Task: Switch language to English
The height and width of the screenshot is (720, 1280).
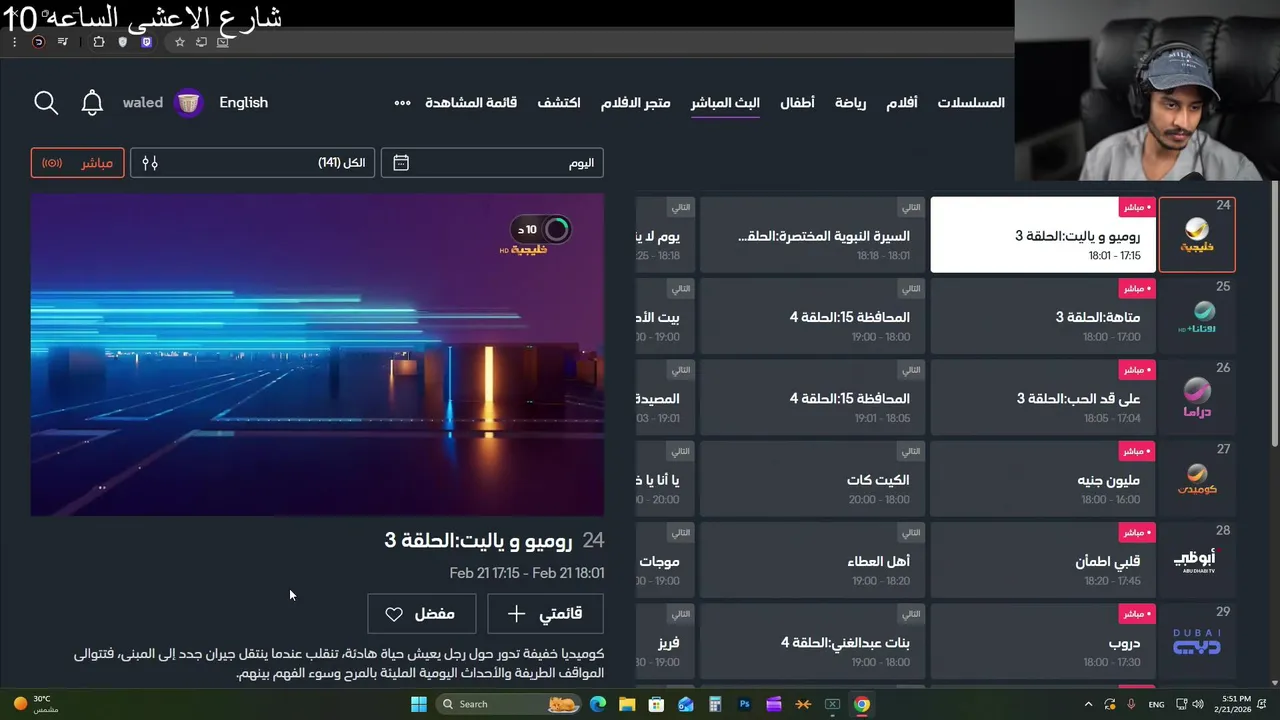Action: tap(244, 102)
